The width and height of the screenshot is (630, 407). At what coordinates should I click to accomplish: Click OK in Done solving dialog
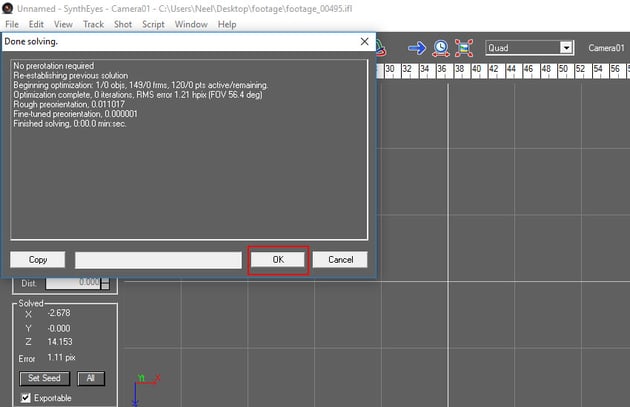tap(278, 260)
